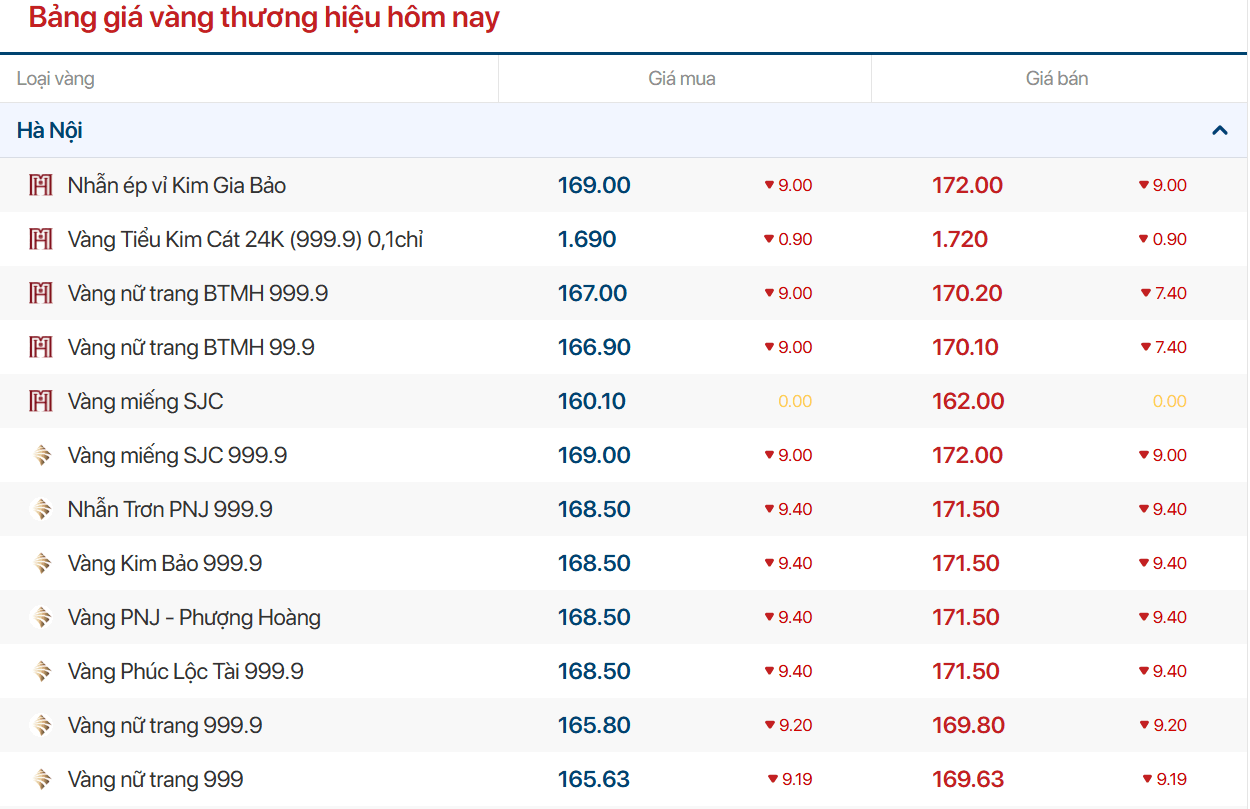Collapse the Hà Nội section with the chevron

pyautogui.click(x=1219, y=130)
